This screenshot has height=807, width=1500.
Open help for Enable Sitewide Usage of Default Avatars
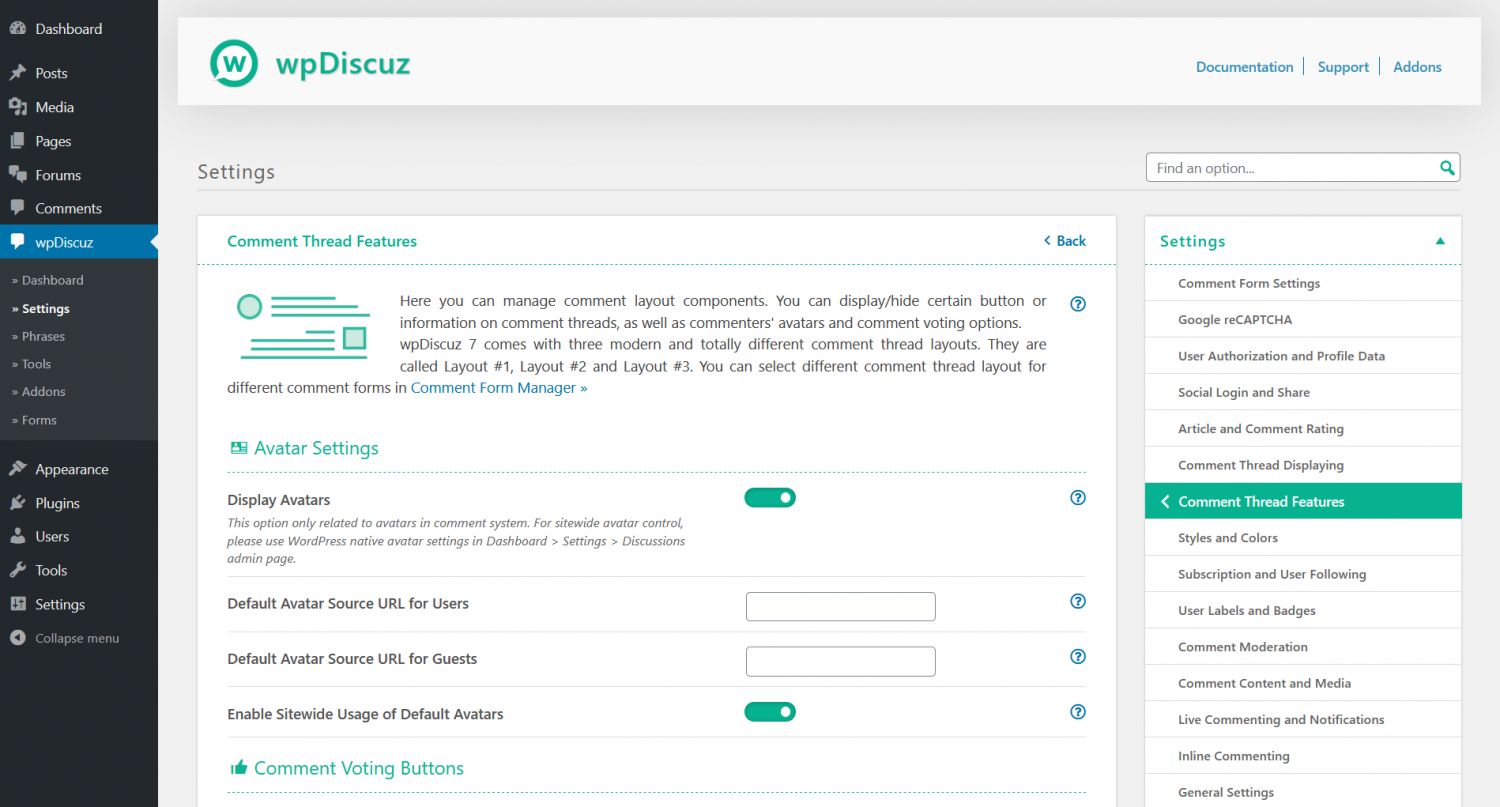(1077, 712)
